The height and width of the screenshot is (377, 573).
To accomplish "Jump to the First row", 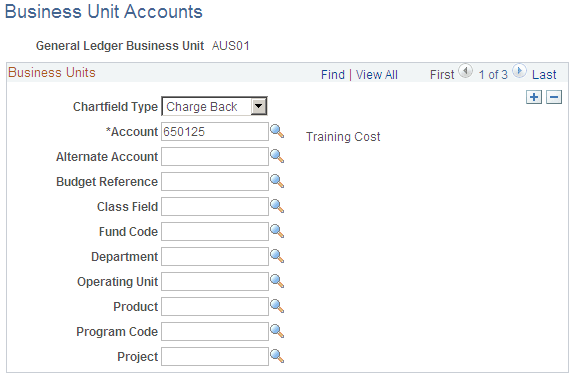I will point(442,75).
